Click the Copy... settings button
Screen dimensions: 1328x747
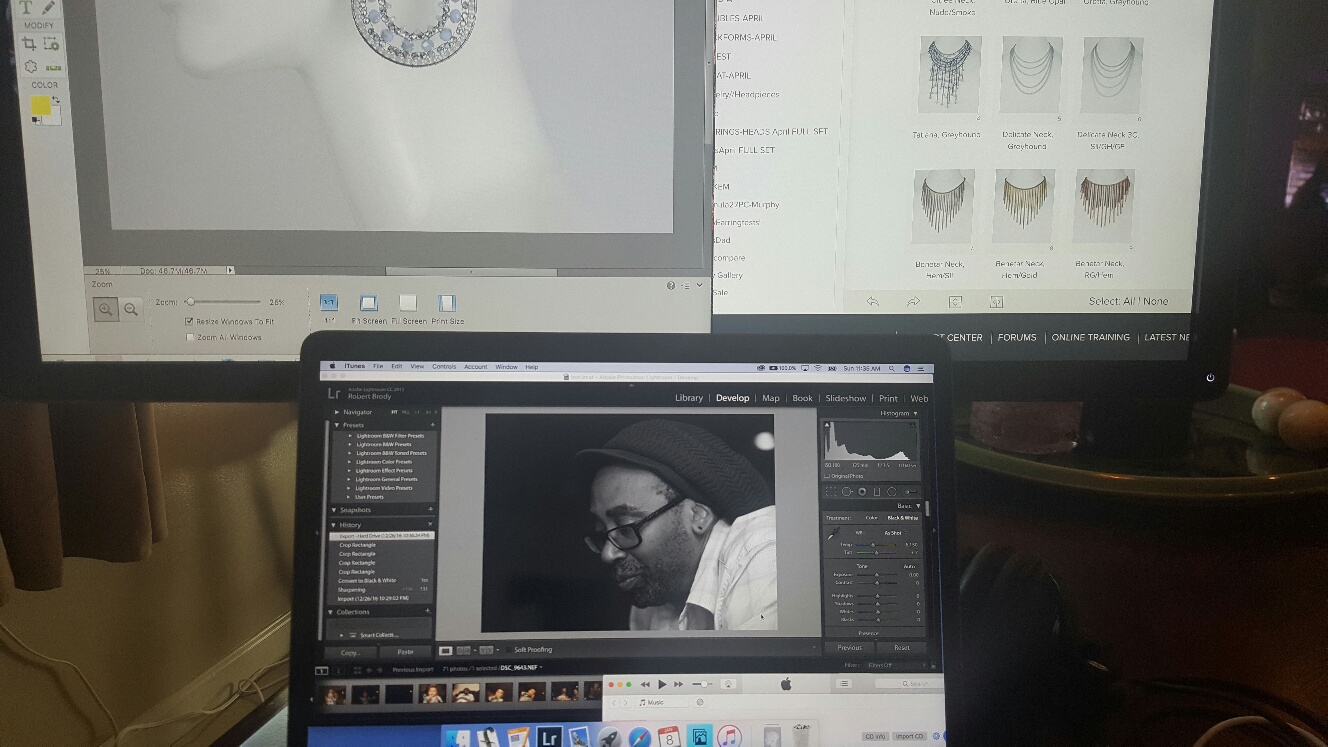point(351,652)
